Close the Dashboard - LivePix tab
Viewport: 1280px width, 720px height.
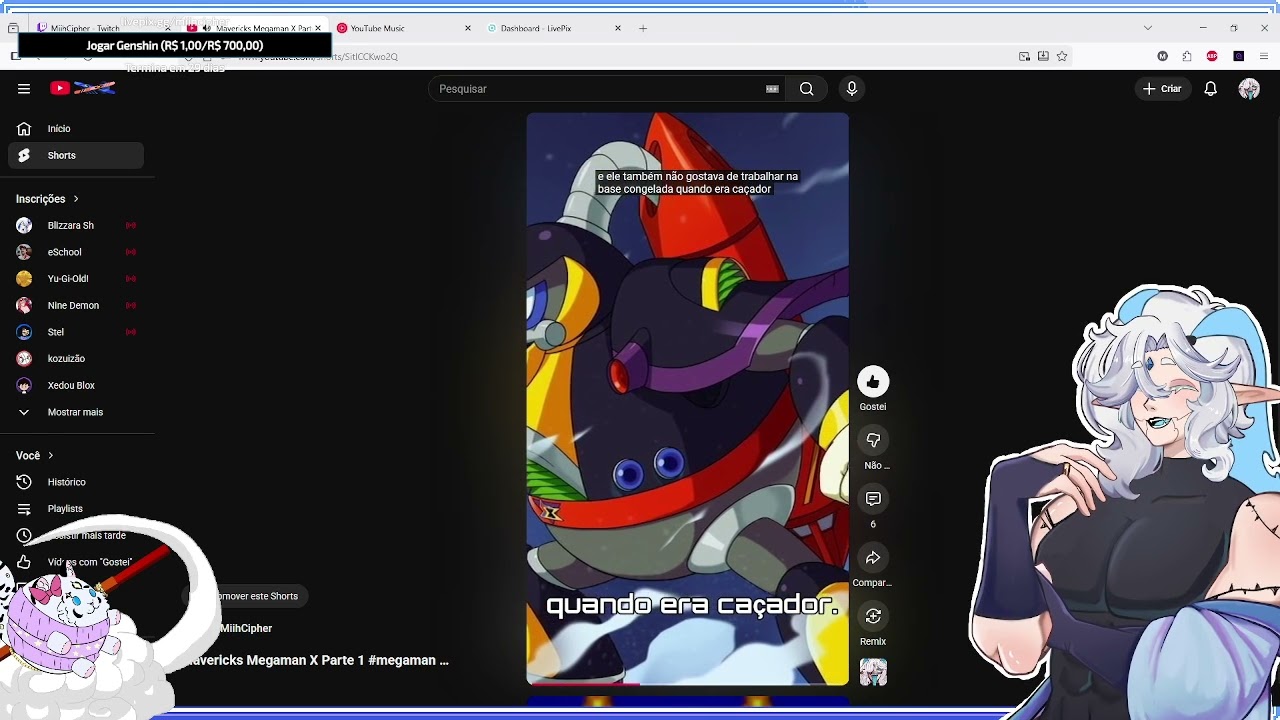pos(617,28)
